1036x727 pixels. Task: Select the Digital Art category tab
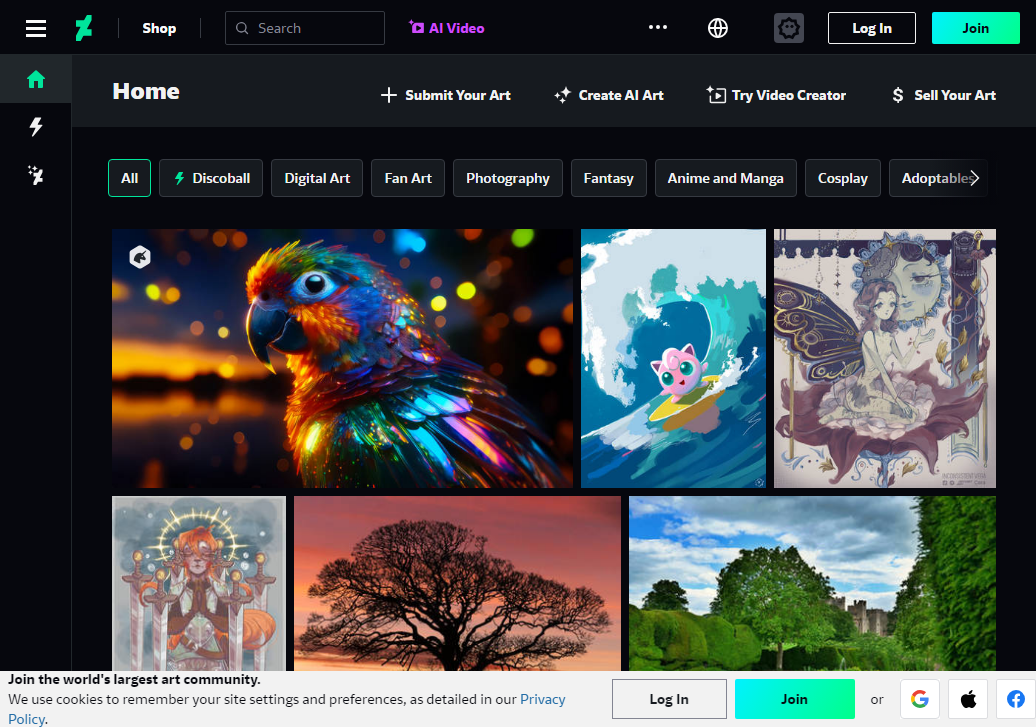coord(317,178)
